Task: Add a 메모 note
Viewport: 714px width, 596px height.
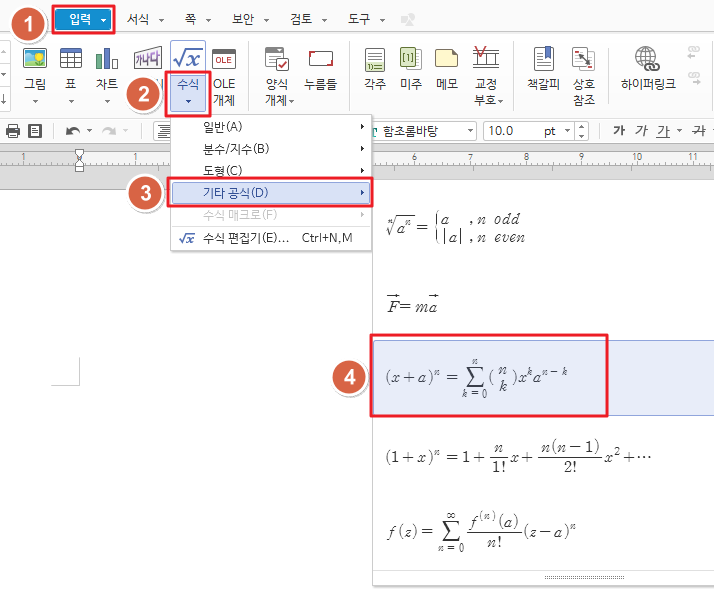Action: (x=447, y=59)
